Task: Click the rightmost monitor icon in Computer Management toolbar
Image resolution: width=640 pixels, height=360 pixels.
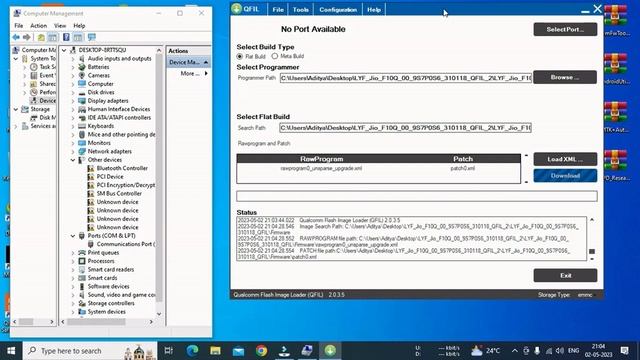Action: (92, 37)
